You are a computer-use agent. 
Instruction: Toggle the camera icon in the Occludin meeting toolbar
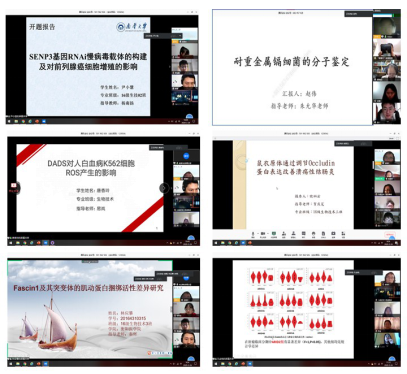pos(263,234)
